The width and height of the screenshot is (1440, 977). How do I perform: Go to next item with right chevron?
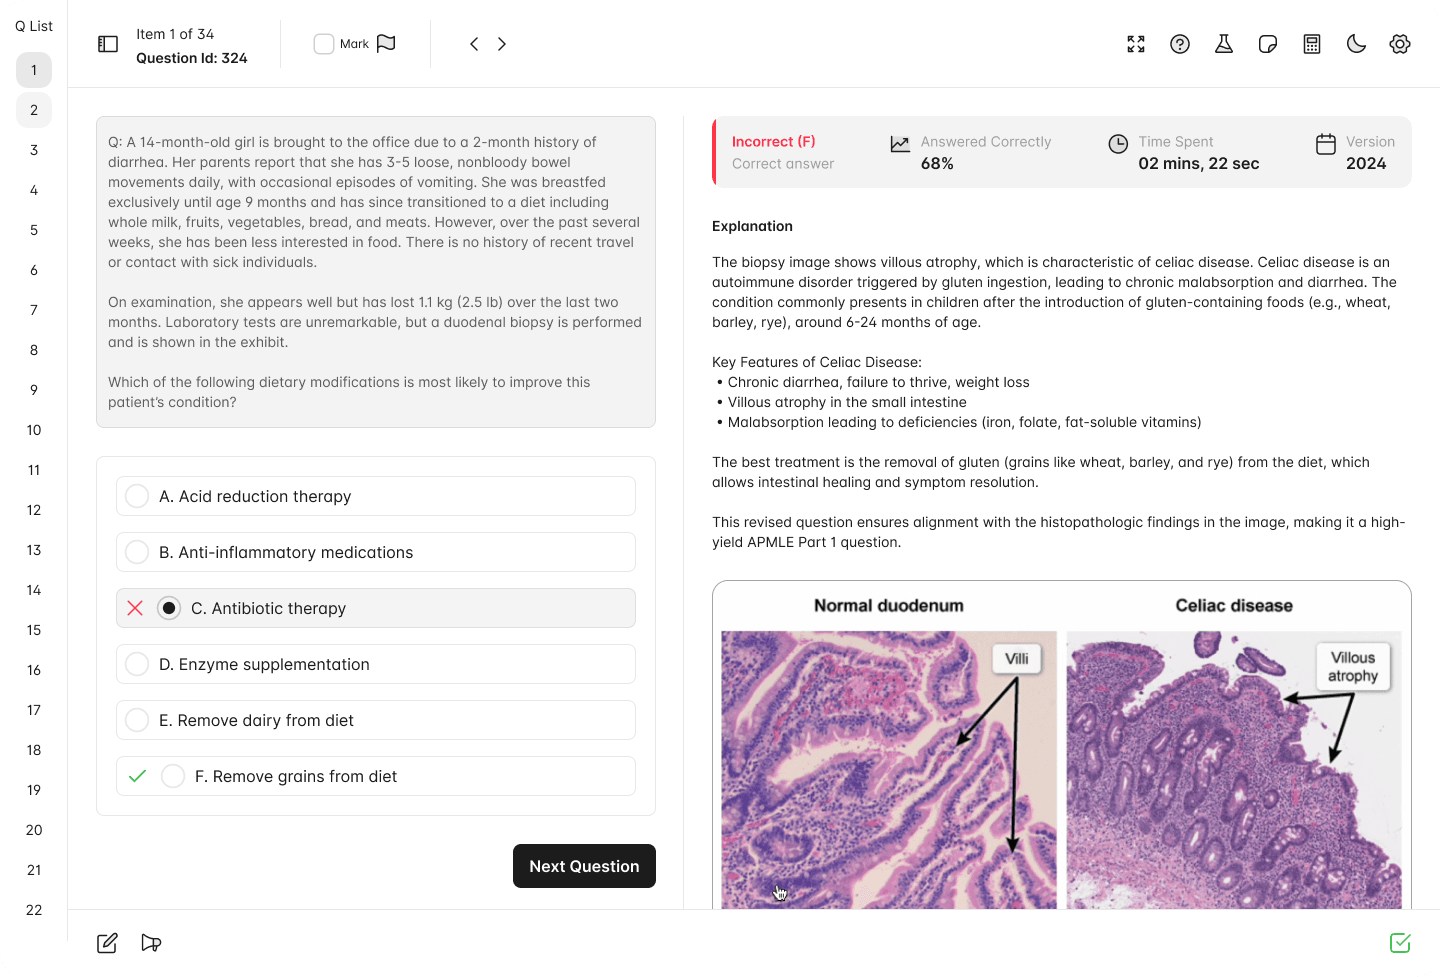click(x=501, y=44)
